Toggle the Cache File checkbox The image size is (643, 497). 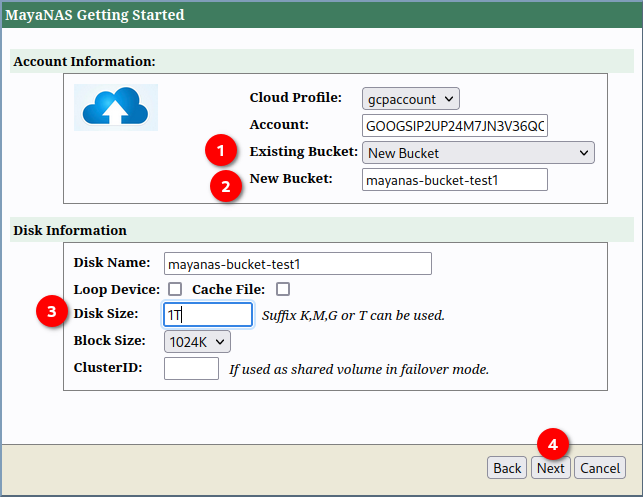click(x=283, y=289)
